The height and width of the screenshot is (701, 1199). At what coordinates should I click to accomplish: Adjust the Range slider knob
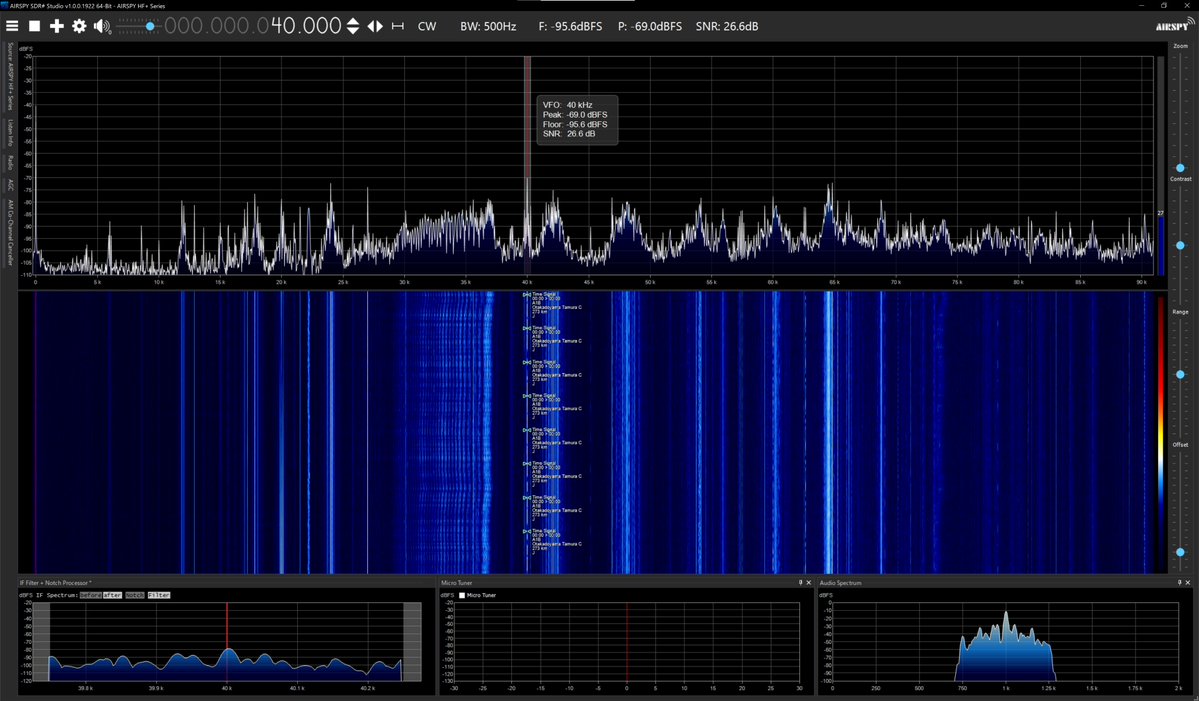tap(1180, 375)
